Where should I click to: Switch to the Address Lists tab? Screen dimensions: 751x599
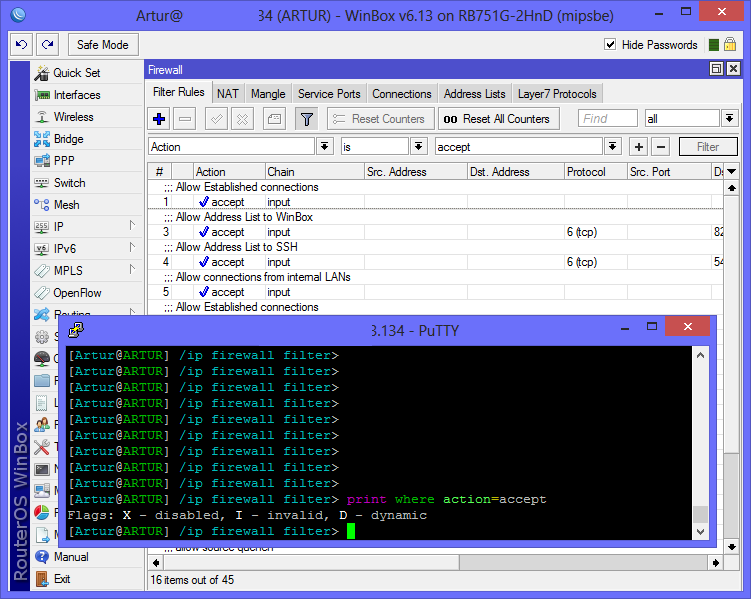pyautogui.click(x=474, y=94)
